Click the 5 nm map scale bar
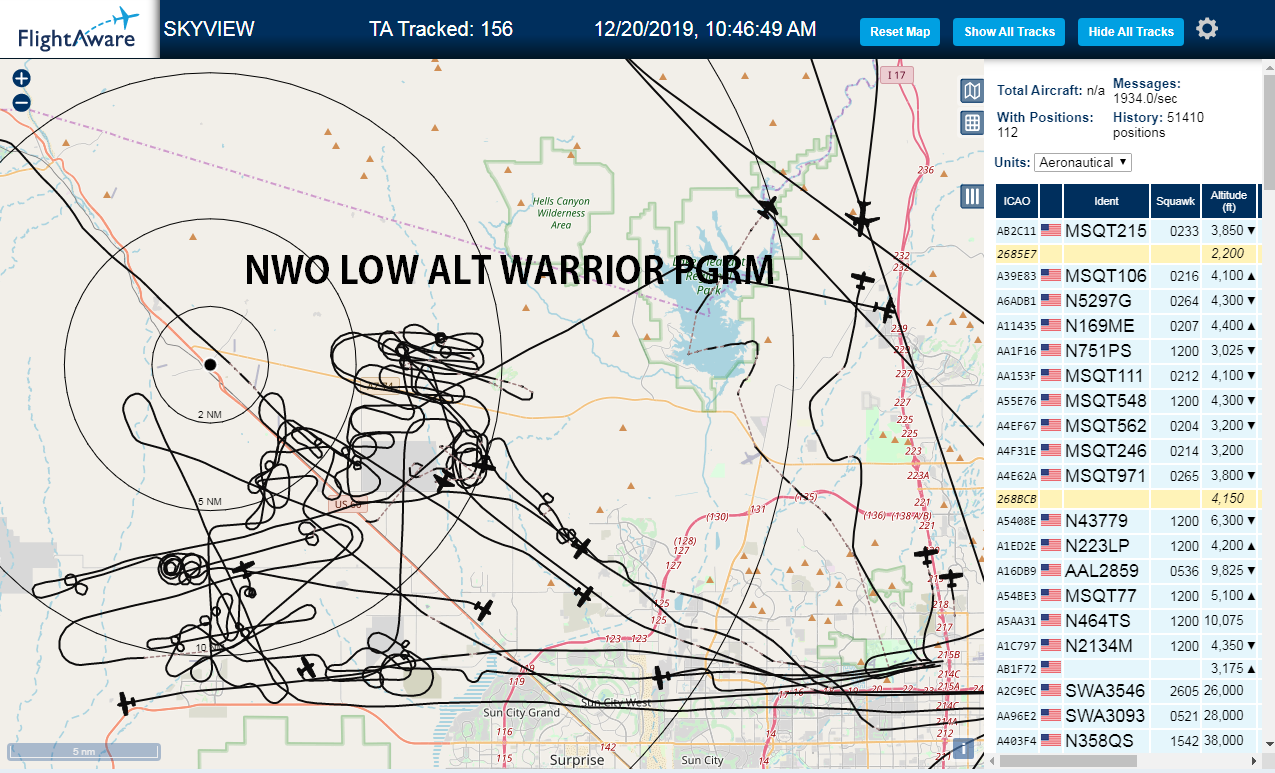Screen dimensions: 1275x773 [x=84, y=751]
